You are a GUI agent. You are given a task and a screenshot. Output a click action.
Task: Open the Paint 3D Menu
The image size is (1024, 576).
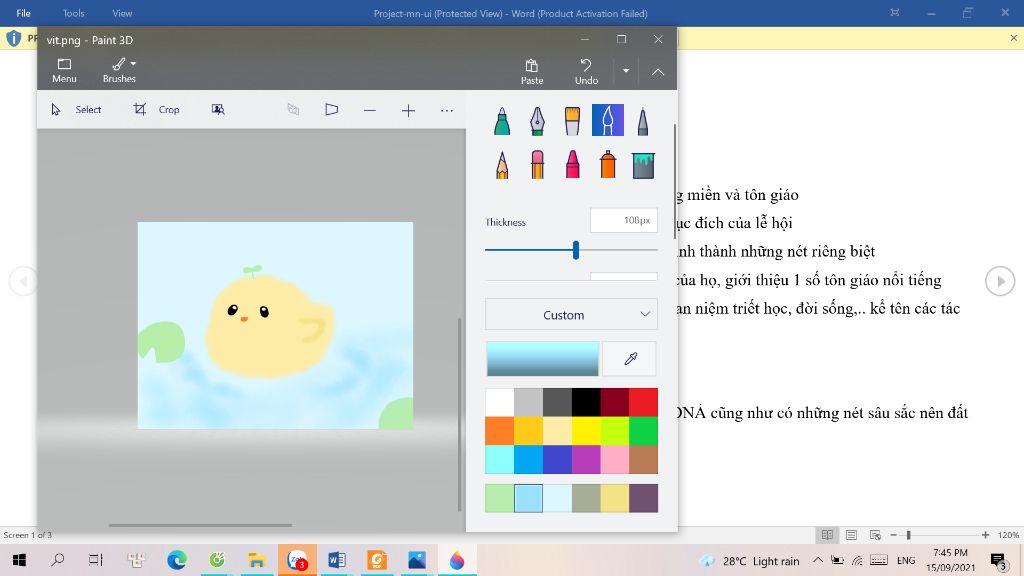(x=64, y=70)
